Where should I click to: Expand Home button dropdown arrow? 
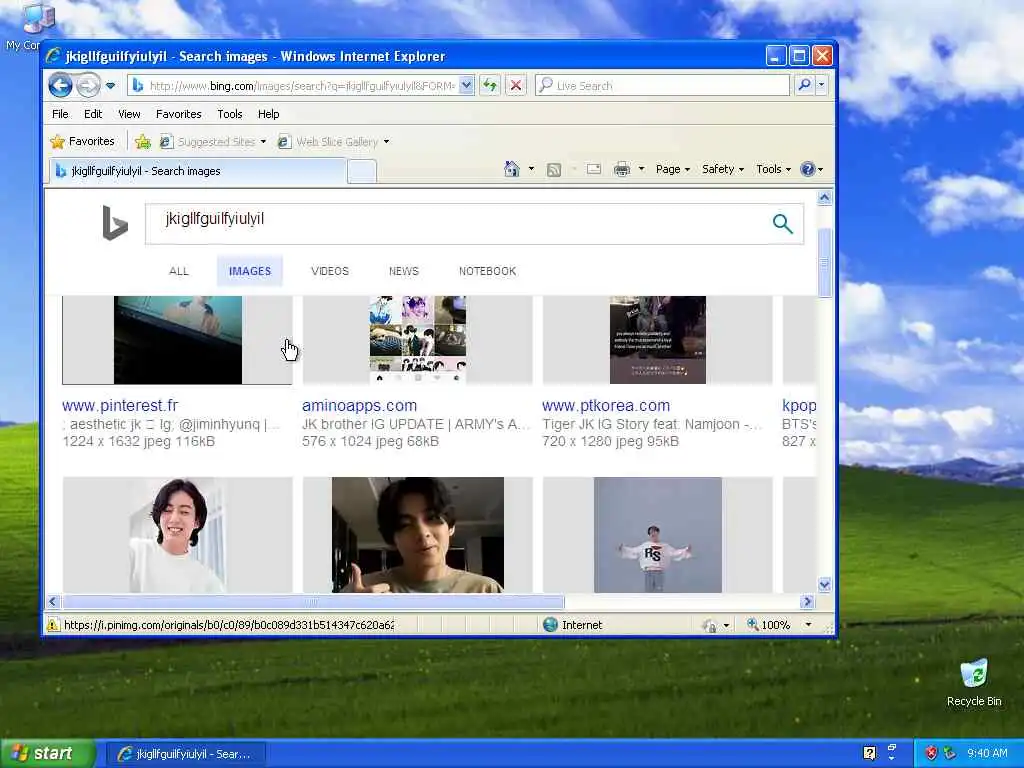[x=531, y=169]
